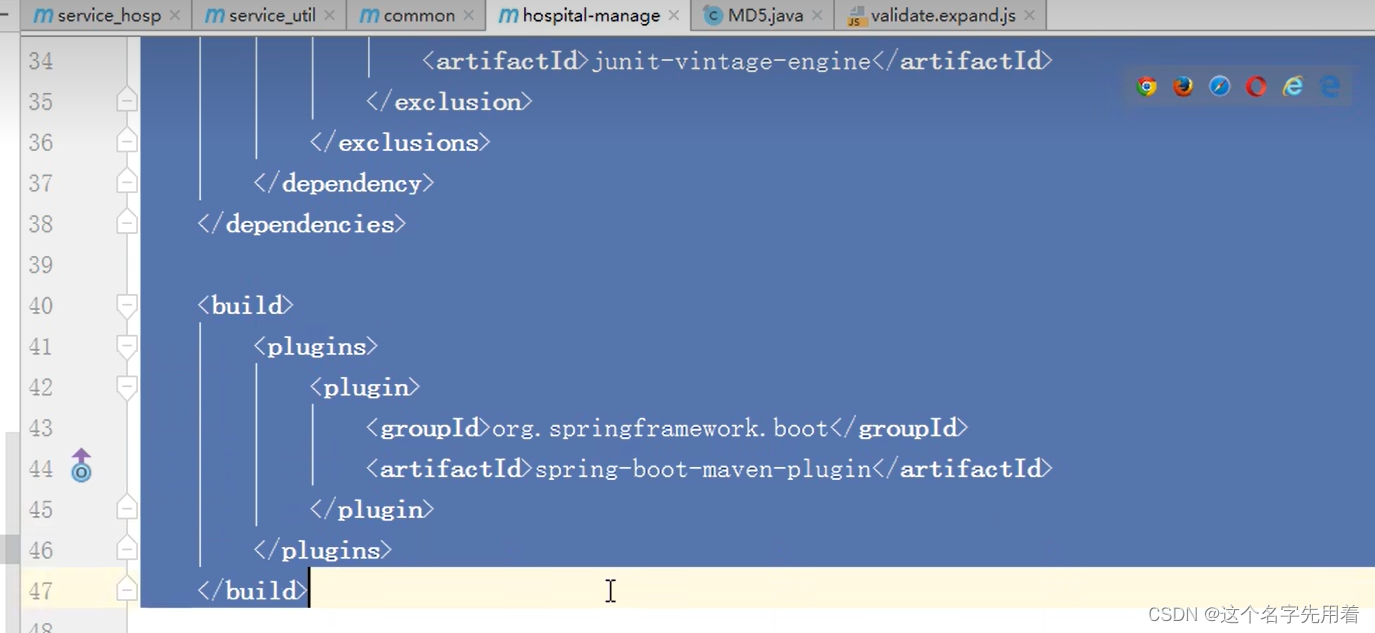Collapse the plugin block at line 42
The image size is (1375, 633).
[126, 387]
